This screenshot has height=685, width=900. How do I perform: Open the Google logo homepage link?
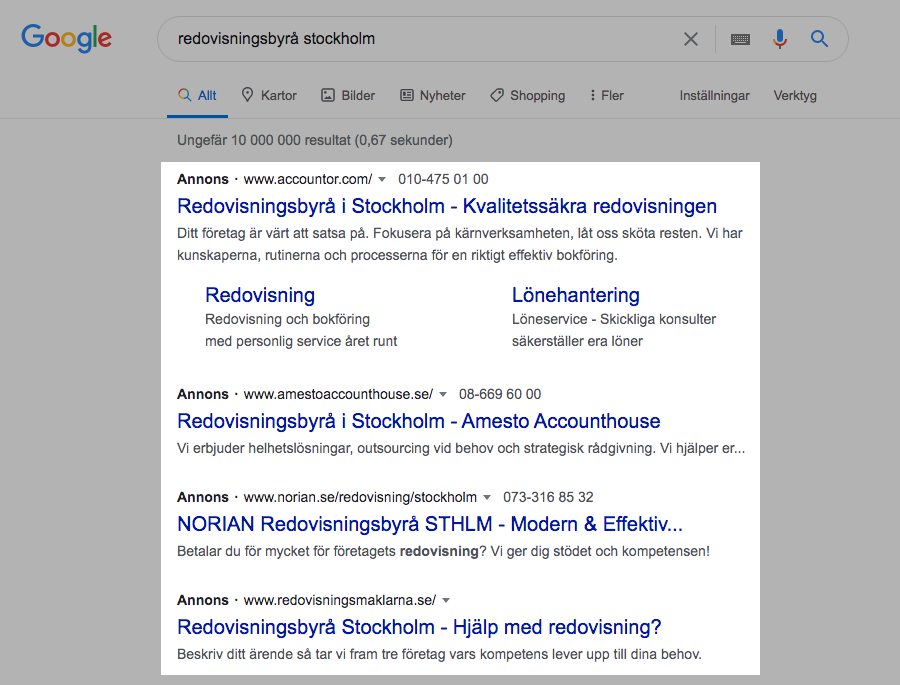coord(67,38)
